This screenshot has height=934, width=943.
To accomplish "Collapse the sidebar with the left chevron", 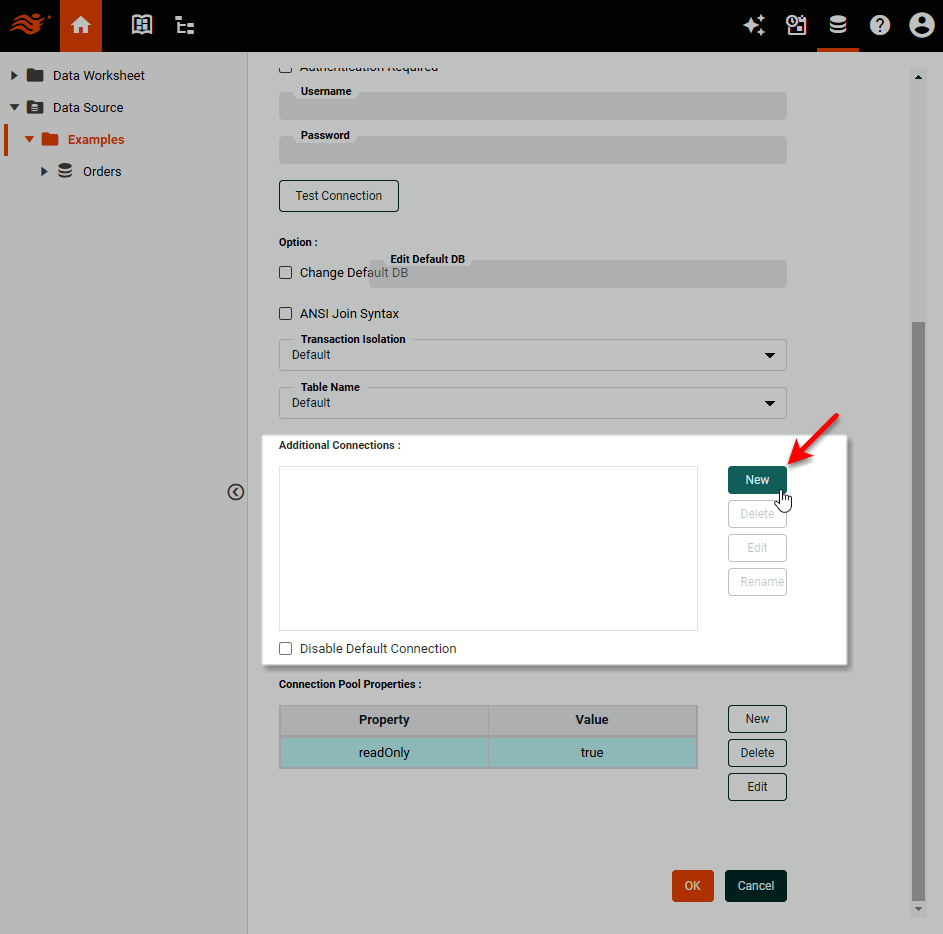I will pyautogui.click(x=236, y=492).
